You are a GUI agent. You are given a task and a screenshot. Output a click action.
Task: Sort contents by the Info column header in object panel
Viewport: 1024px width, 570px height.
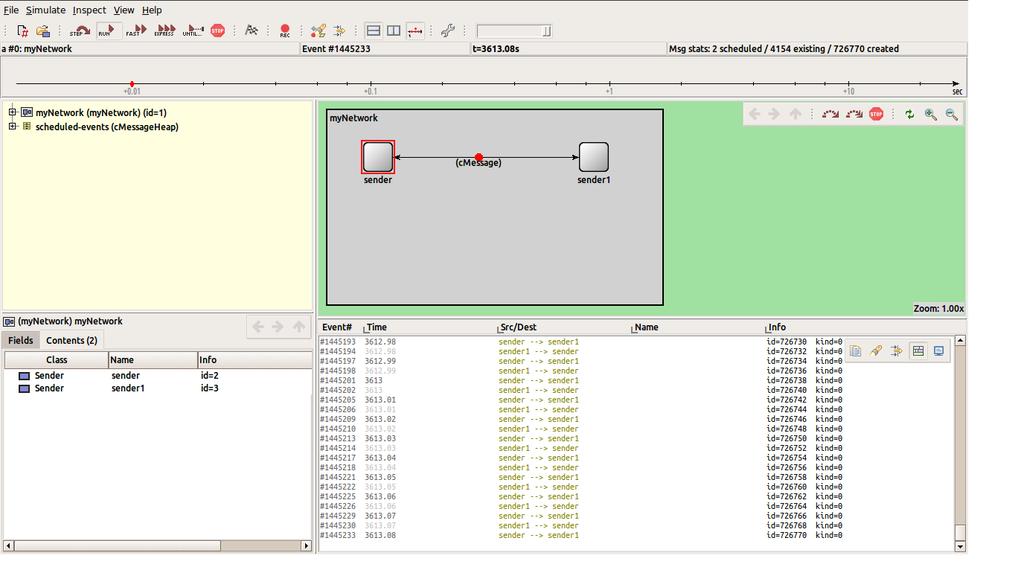click(x=255, y=360)
